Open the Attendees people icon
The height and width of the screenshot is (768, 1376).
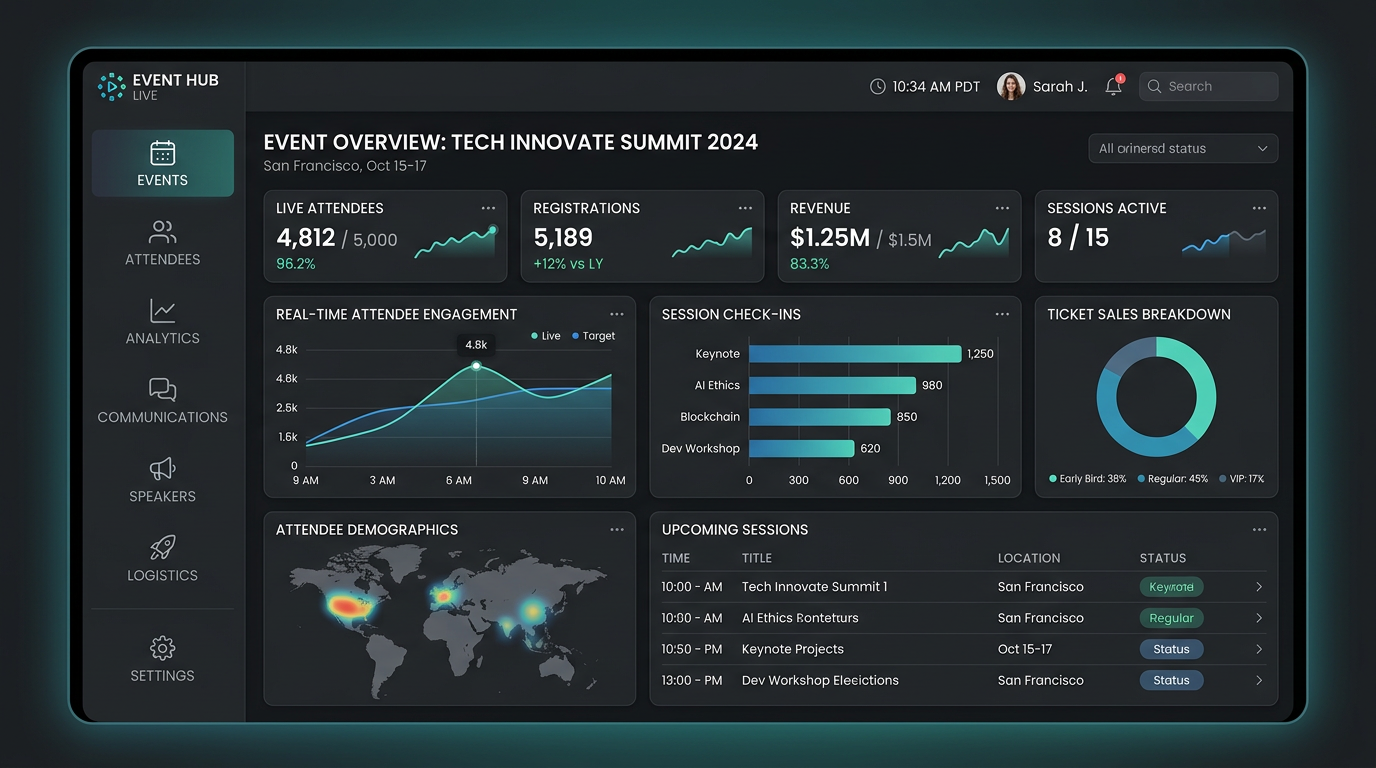162,232
